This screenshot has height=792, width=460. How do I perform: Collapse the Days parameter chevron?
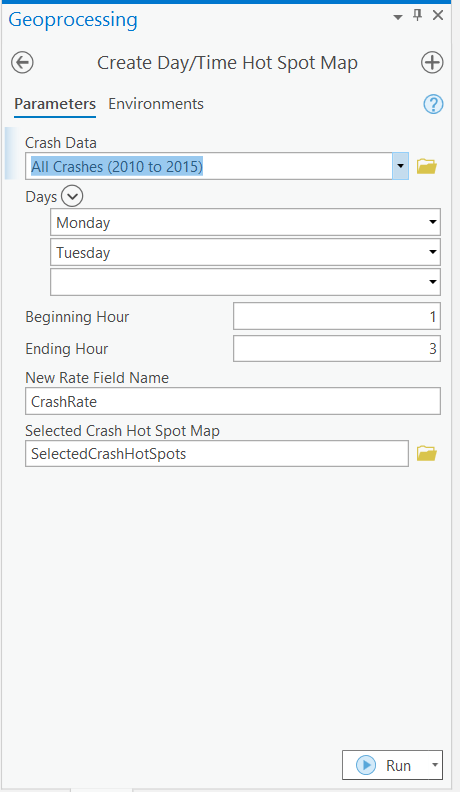(72, 196)
